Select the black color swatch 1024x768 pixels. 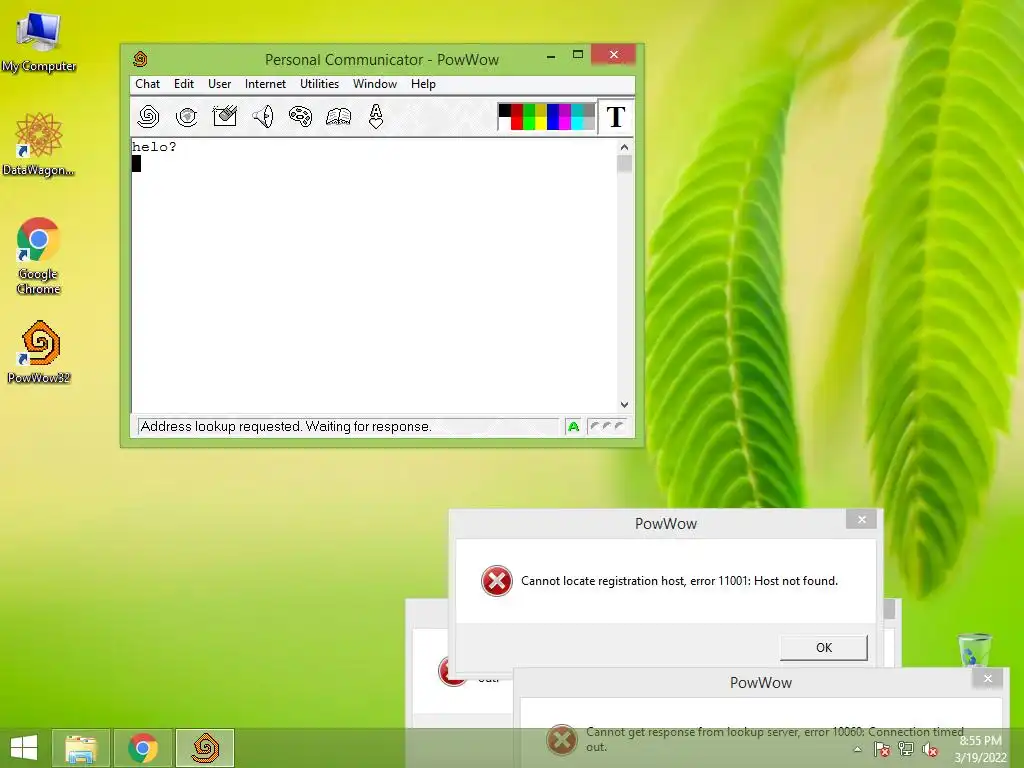pos(504,110)
